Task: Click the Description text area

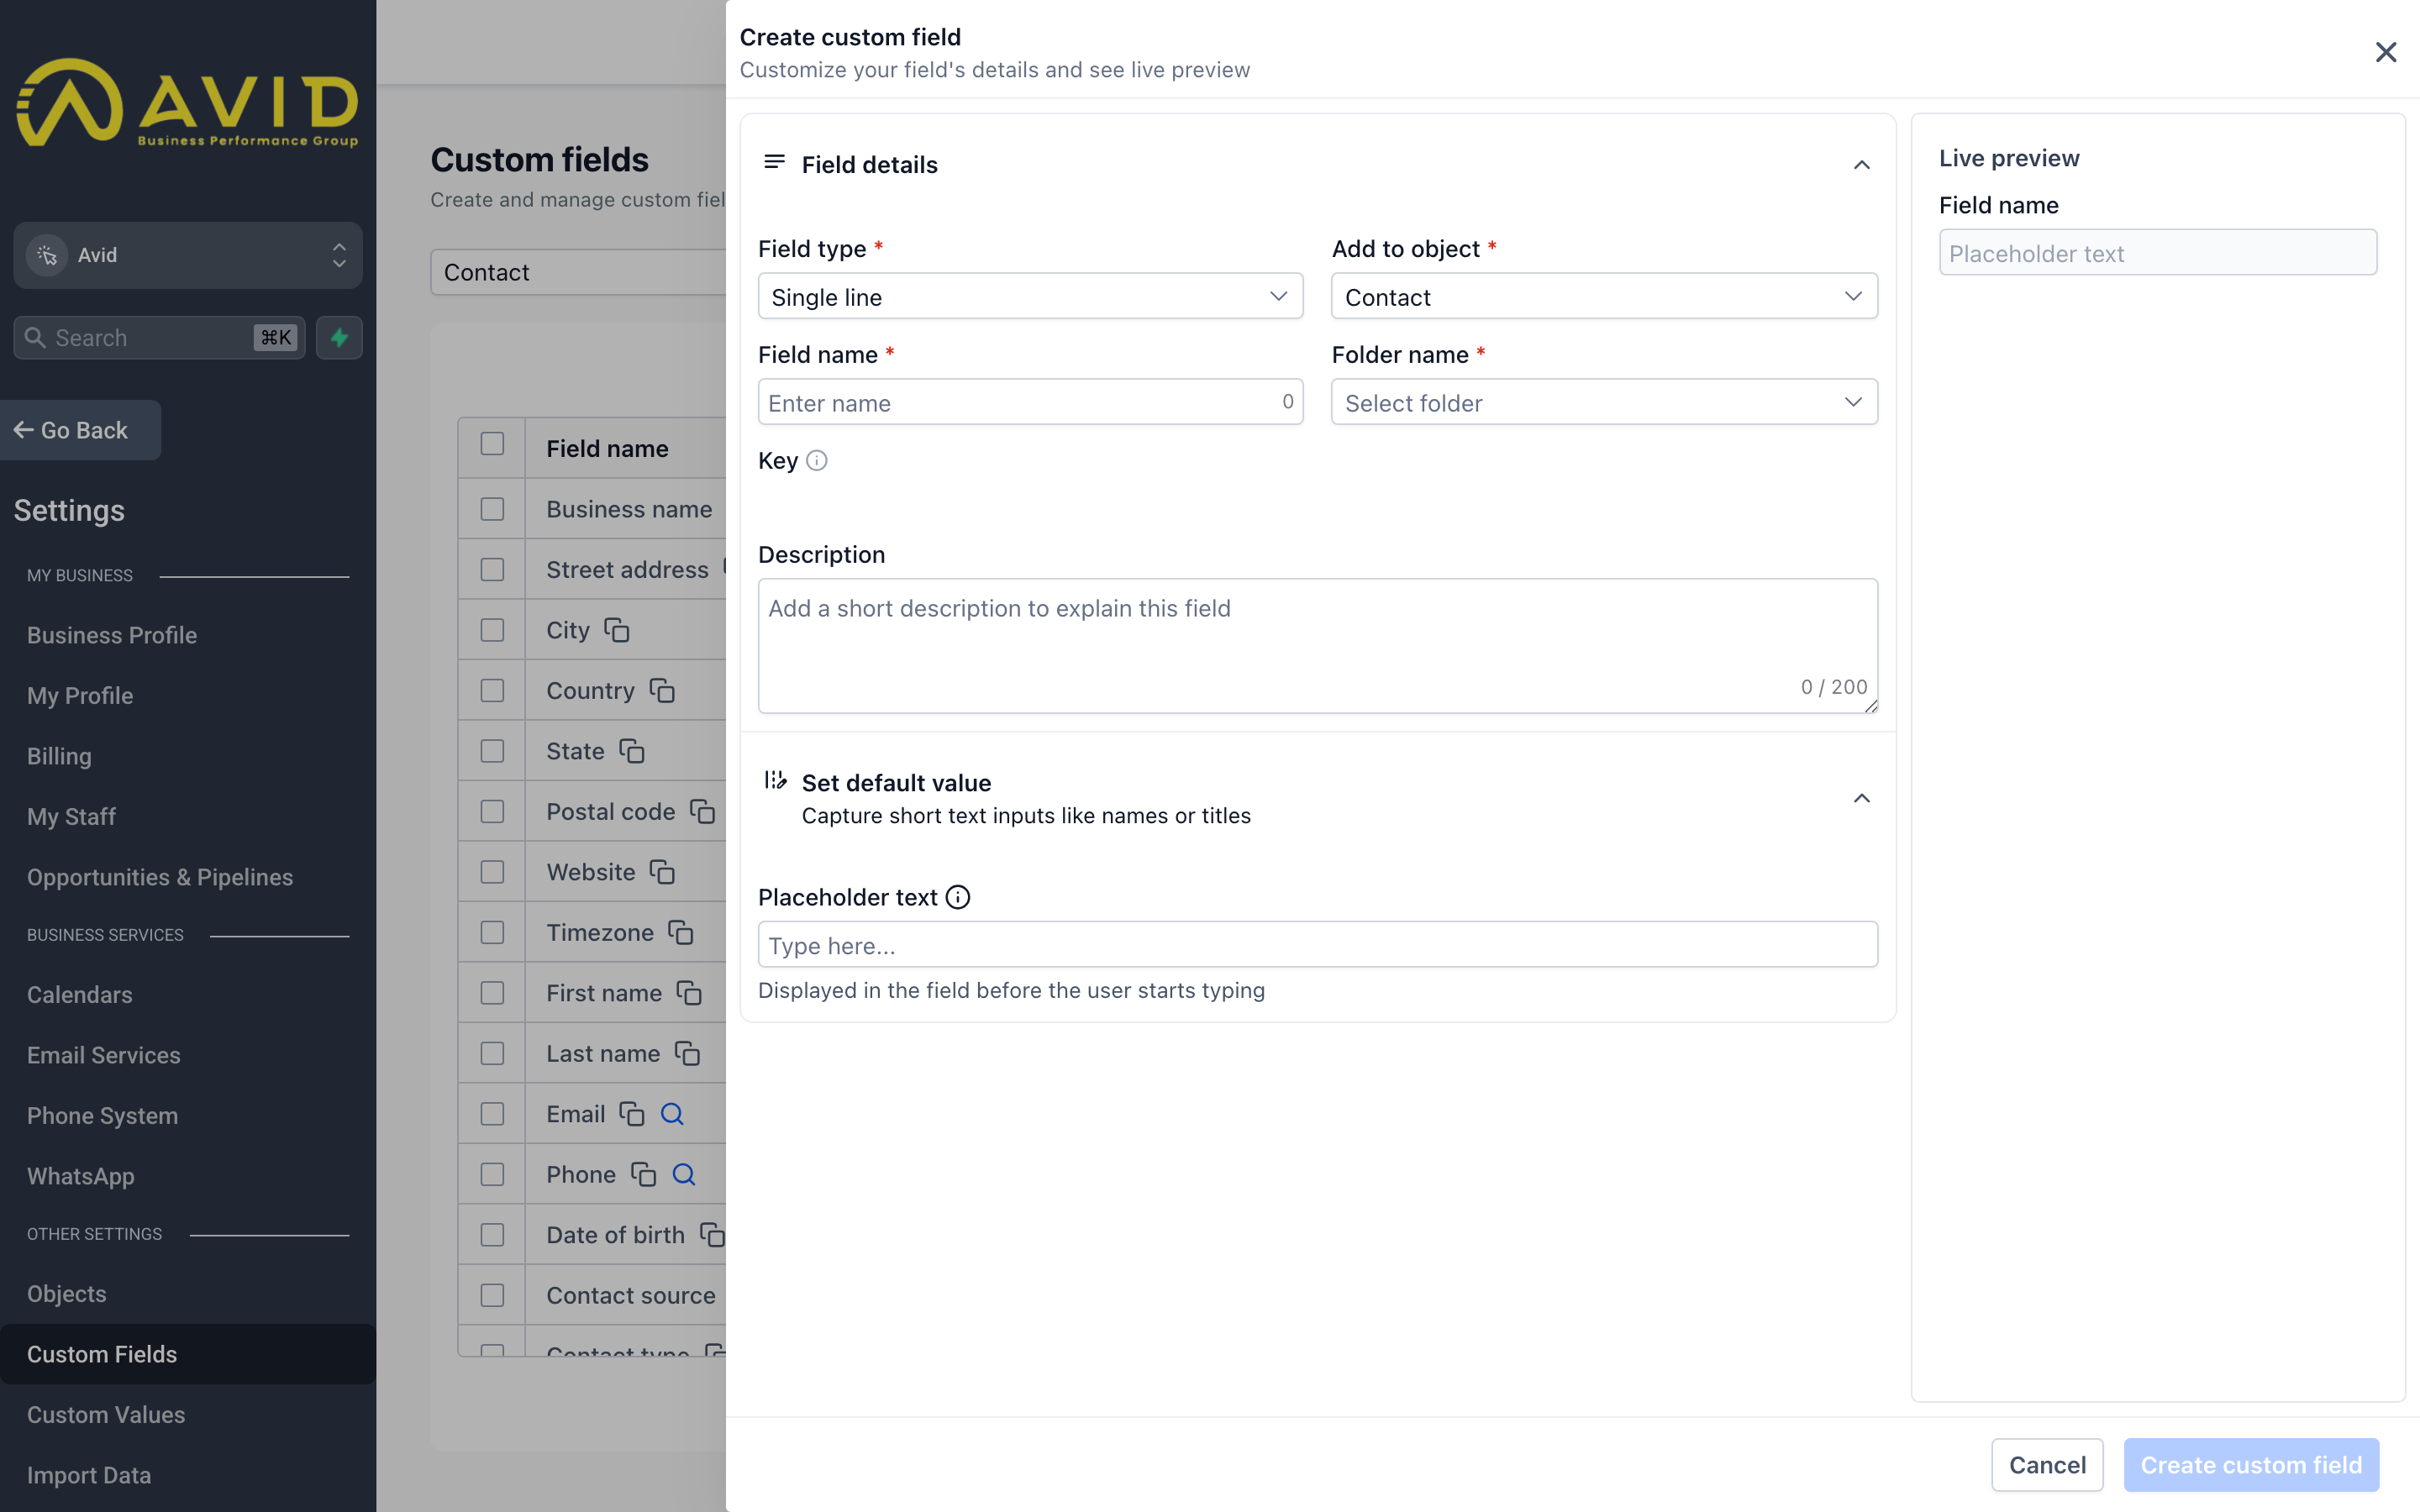Action: click(1317, 646)
